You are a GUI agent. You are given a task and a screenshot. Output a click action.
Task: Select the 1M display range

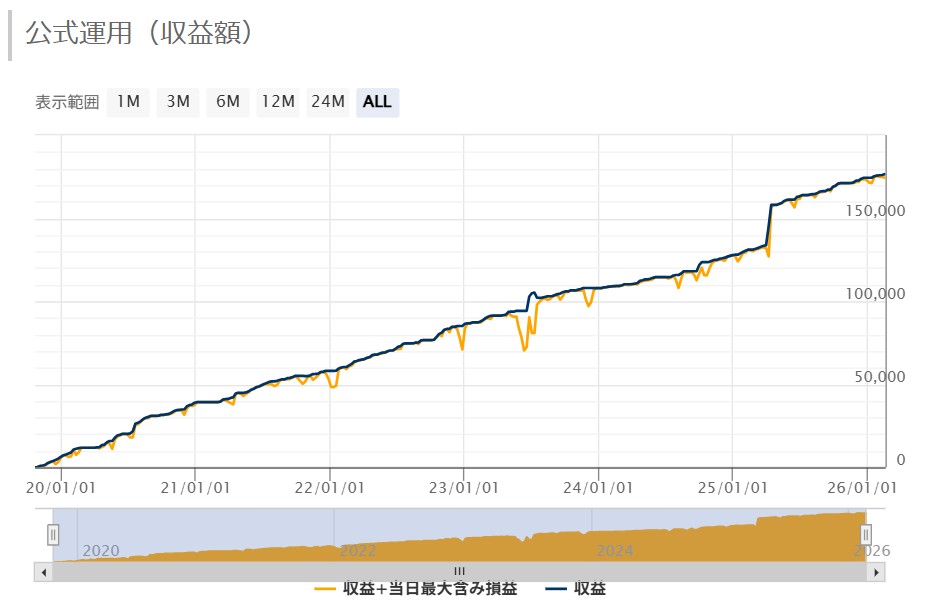coord(128,102)
